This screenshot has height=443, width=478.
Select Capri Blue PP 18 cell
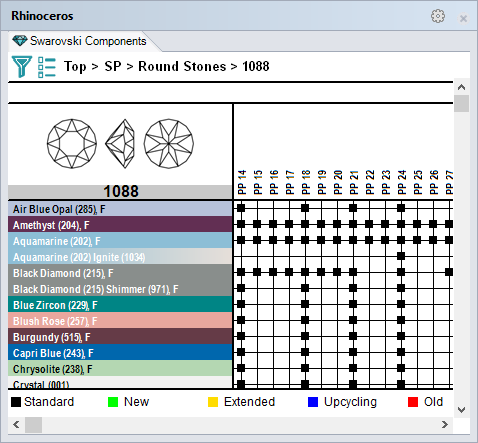pyautogui.click(x=305, y=352)
